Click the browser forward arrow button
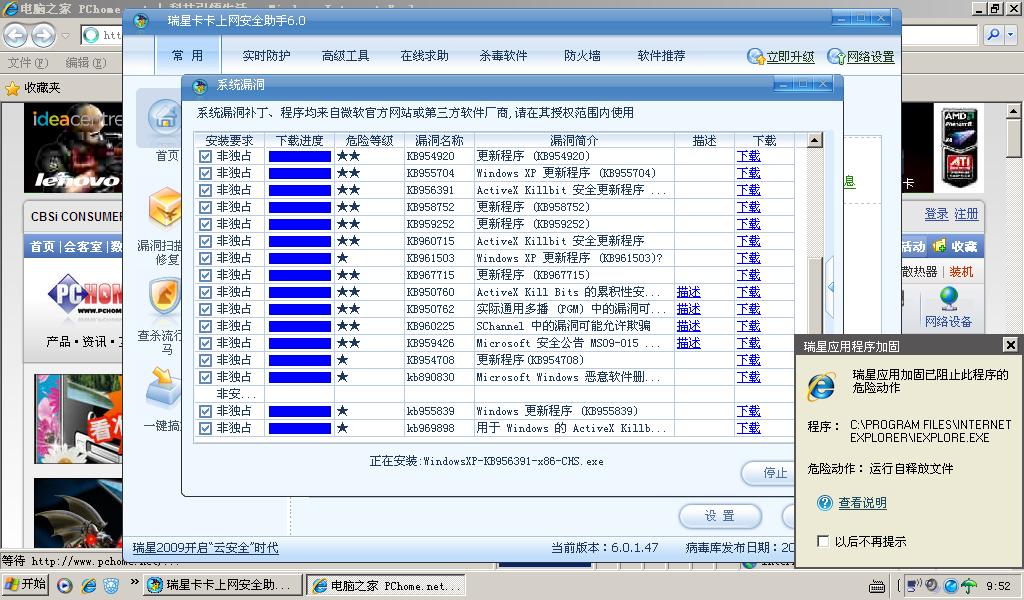 44,35
